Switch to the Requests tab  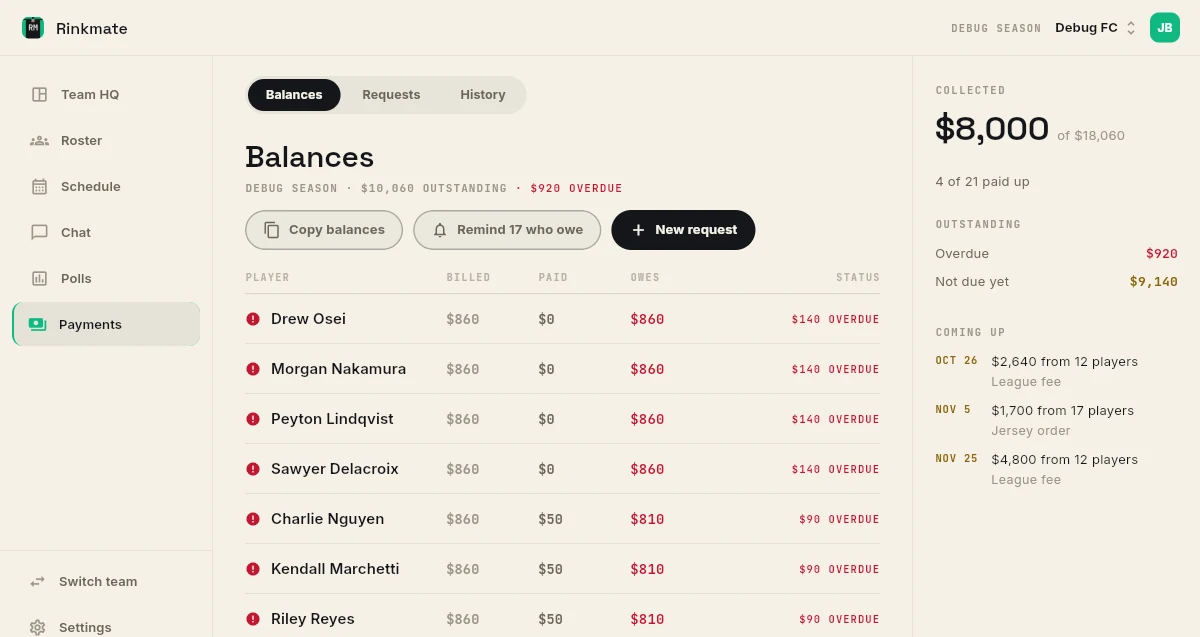tap(391, 95)
